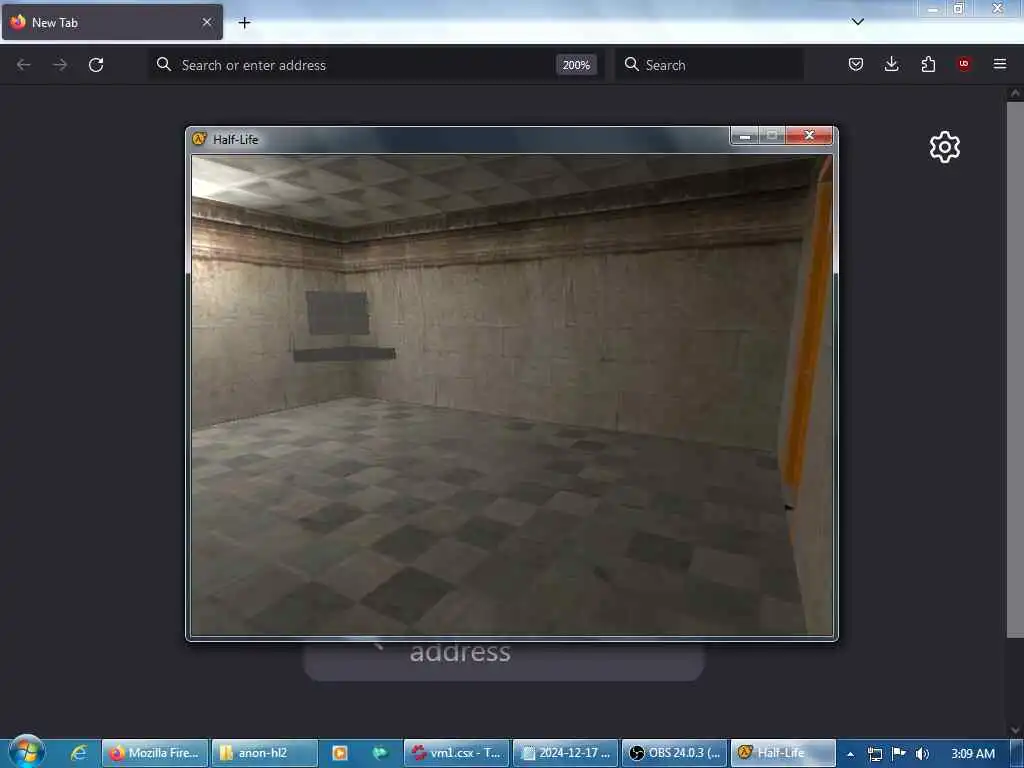Open the Windows Start orb
Viewport: 1024px width, 768px height.
[x=27, y=751]
